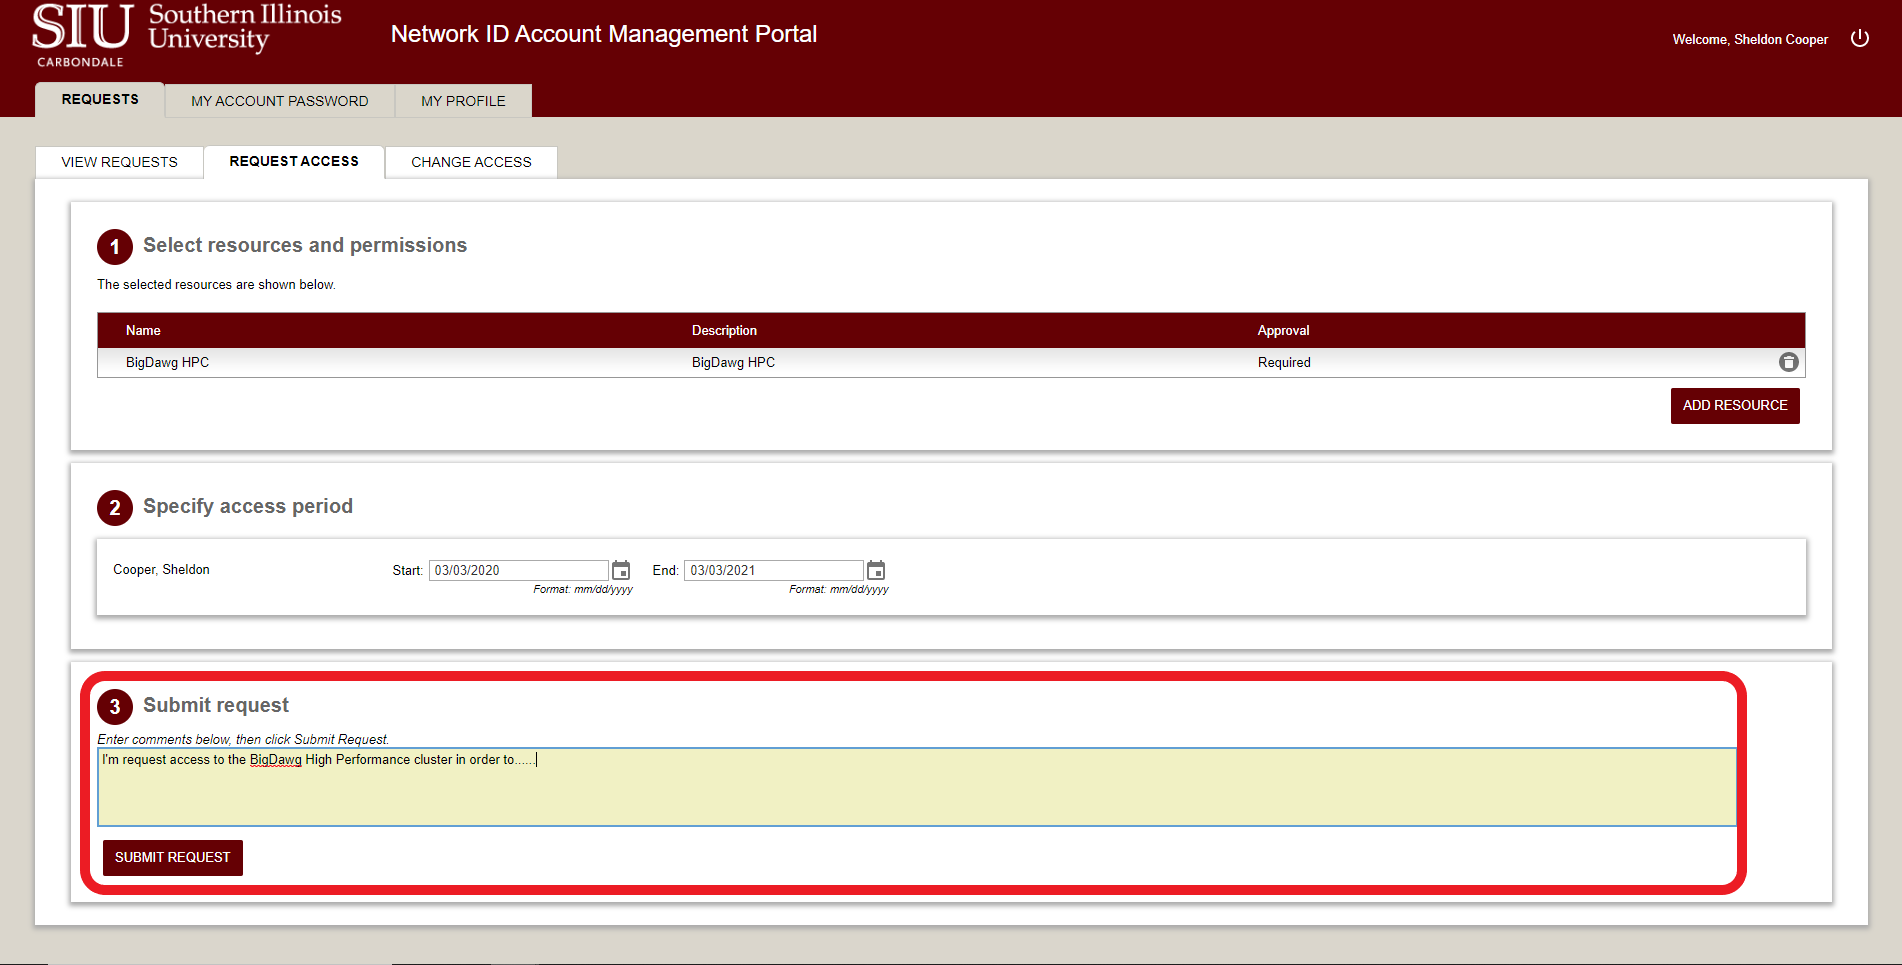Select the BigDawg HPC resource row
The image size is (1902, 965).
(951, 362)
